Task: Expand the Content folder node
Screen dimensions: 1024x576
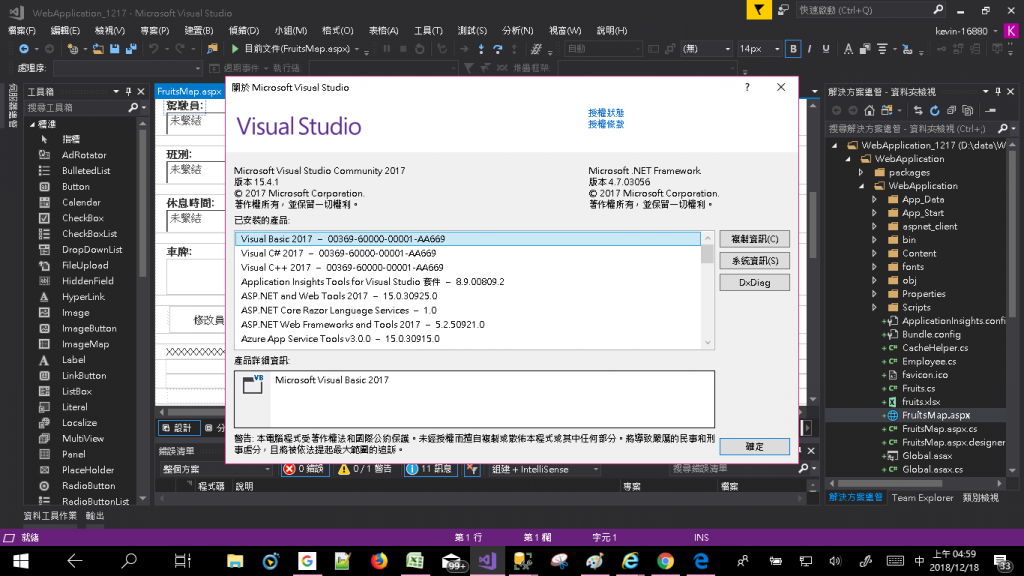Action: coord(874,253)
